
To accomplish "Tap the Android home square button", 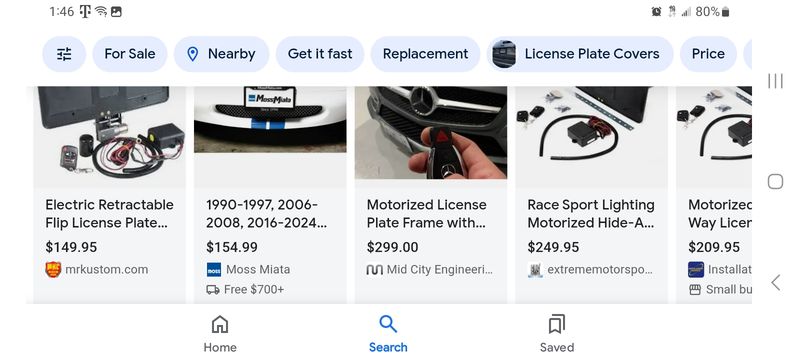I will click(776, 182).
